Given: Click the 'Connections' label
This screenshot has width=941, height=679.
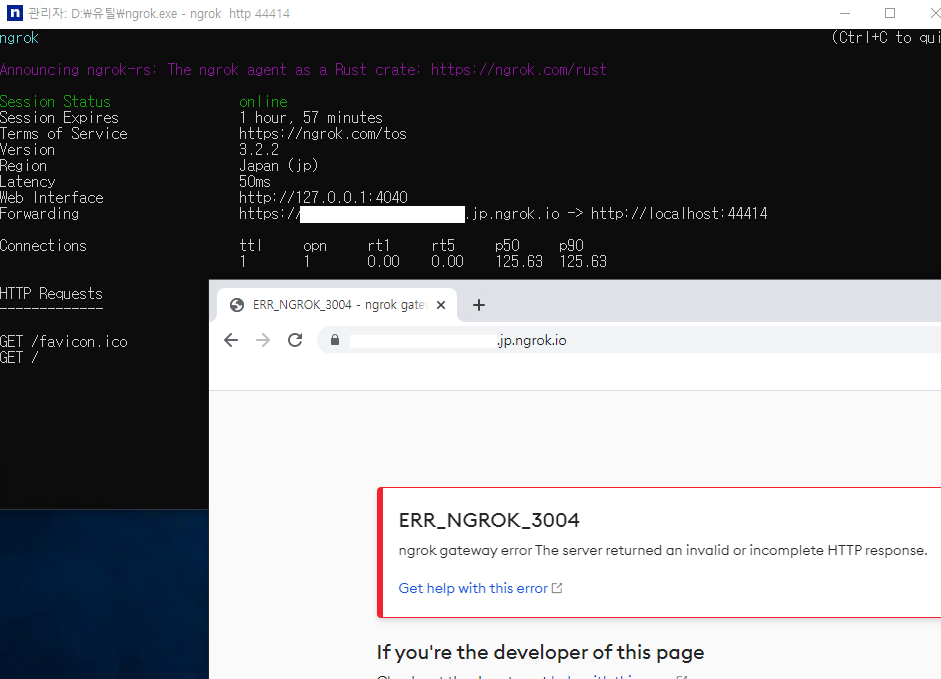Looking at the screenshot, I should [x=43, y=246].
